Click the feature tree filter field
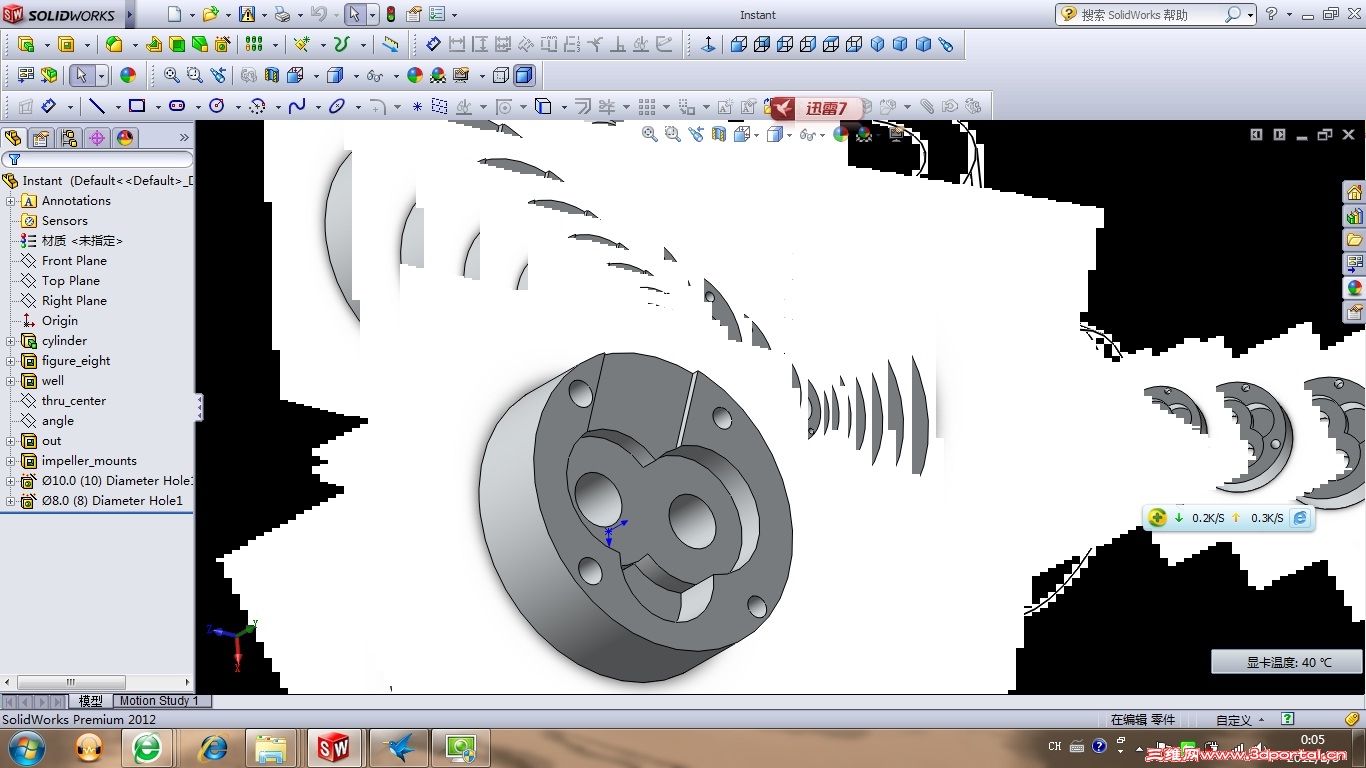Viewport: 1366px width, 768px height. click(x=97, y=160)
